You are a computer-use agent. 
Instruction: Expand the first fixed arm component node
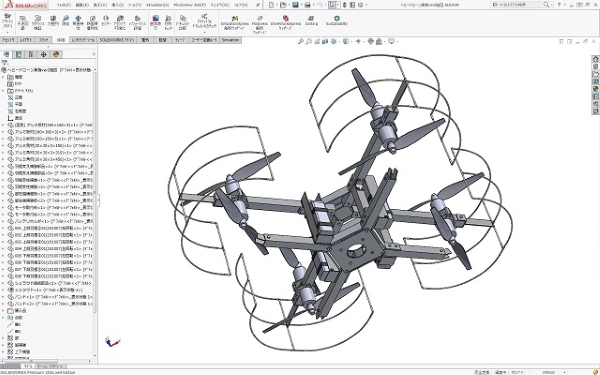pos(3,125)
